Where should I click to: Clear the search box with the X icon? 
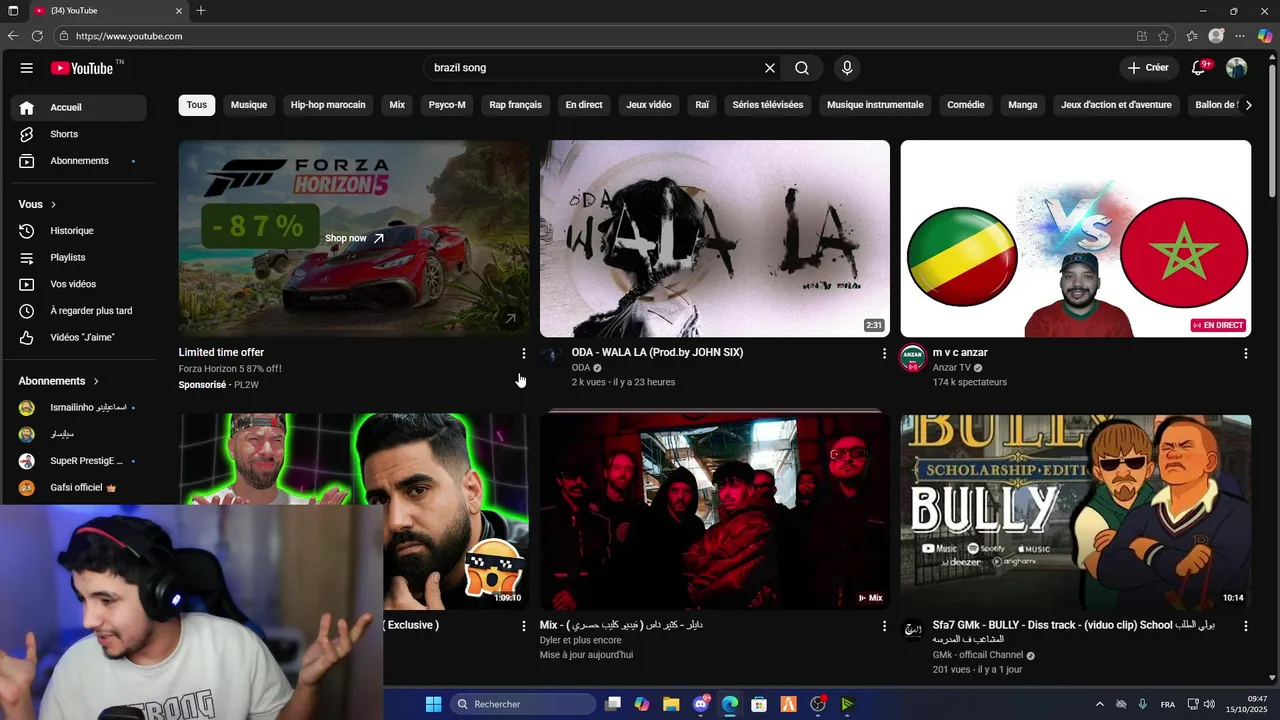coord(770,68)
